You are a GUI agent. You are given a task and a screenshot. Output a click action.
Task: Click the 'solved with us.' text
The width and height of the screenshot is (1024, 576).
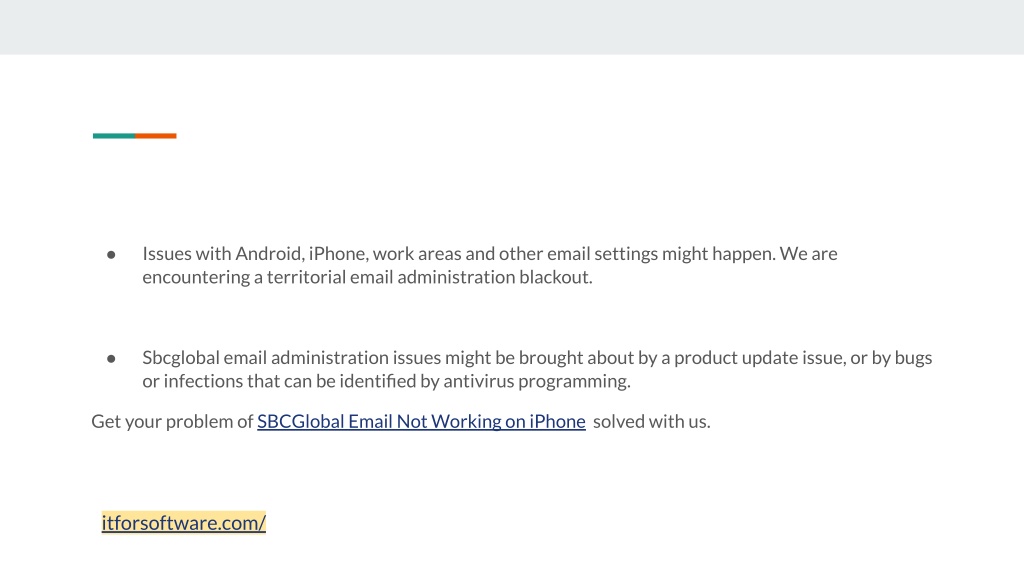652,421
